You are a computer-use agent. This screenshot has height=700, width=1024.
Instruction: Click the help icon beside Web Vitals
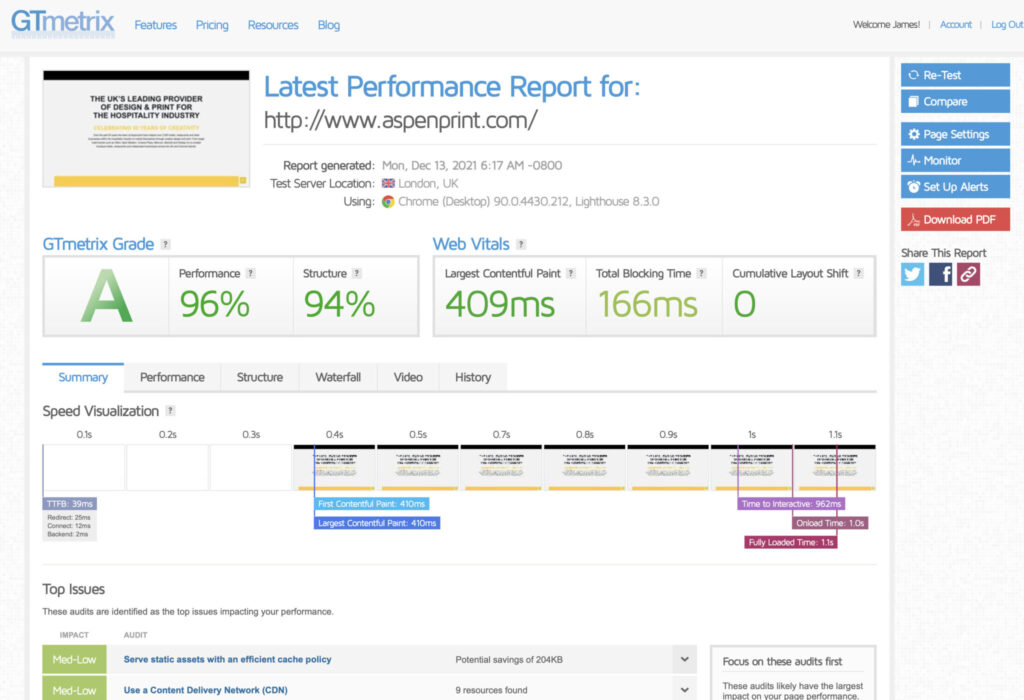(523, 243)
